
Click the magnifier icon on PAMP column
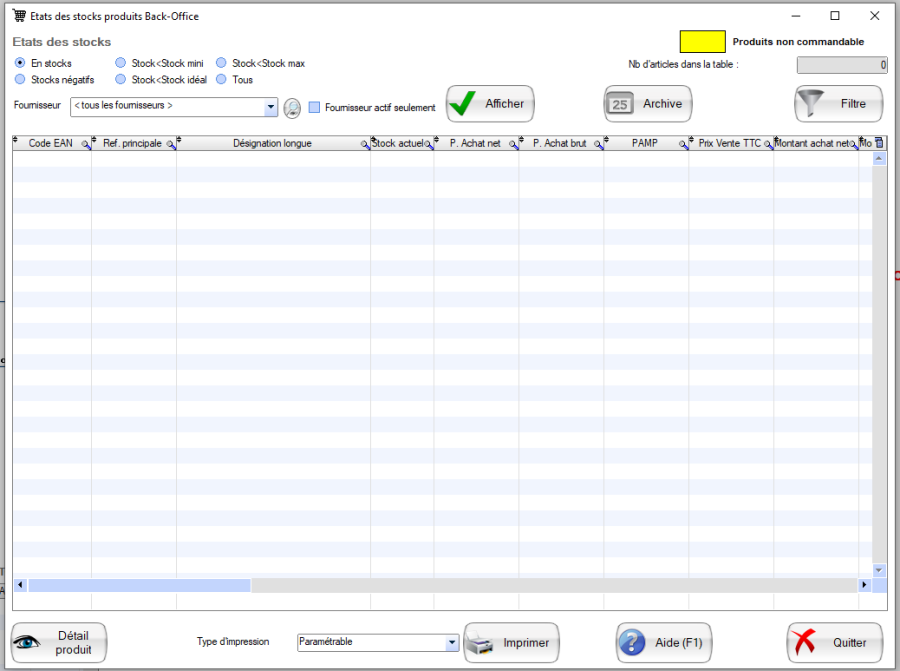[x=682, y=144]
